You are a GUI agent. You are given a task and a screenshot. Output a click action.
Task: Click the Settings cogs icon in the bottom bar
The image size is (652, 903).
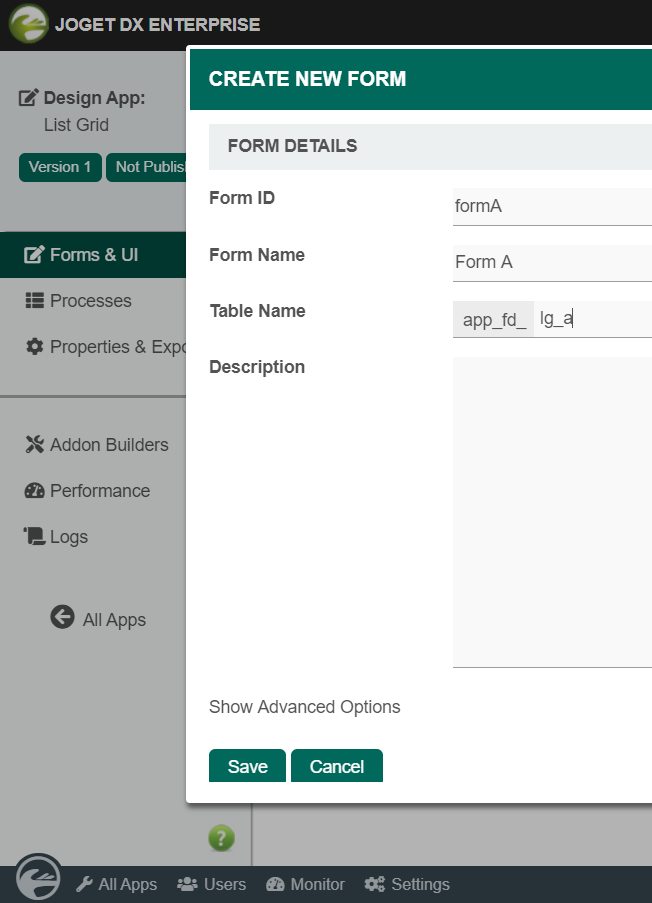click(x=375, y=884)
